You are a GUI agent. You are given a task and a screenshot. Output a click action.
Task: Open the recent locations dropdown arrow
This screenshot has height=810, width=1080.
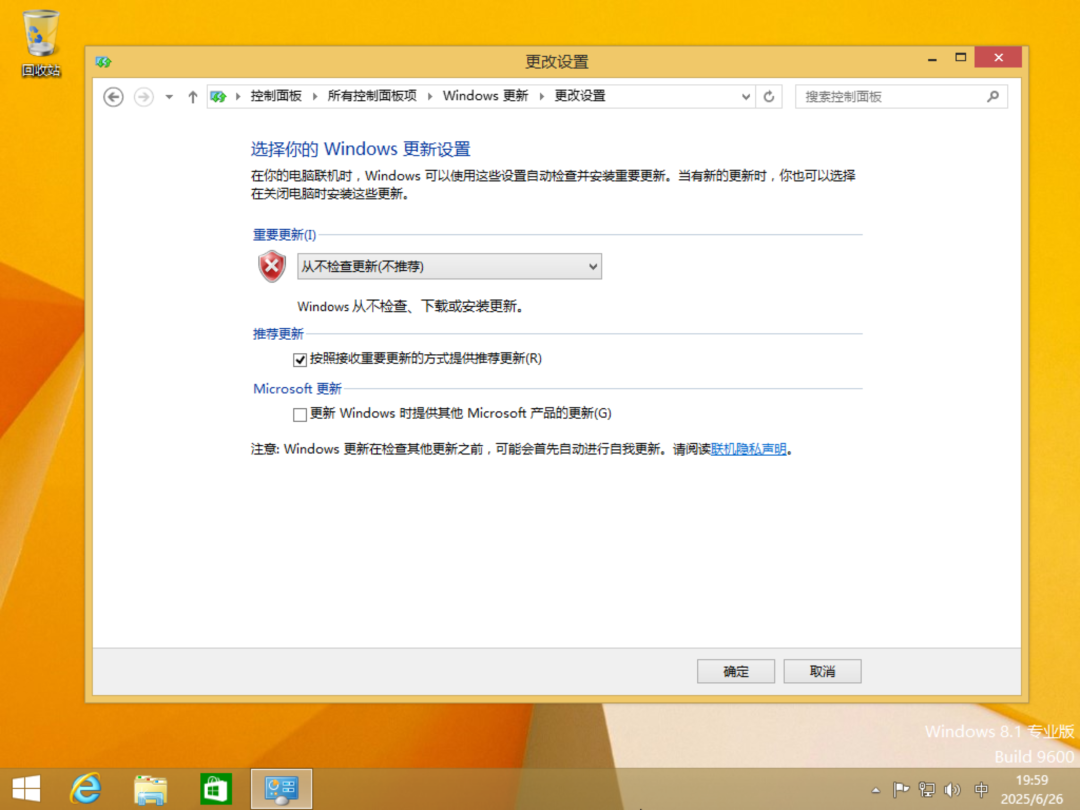tap(169, 97)
